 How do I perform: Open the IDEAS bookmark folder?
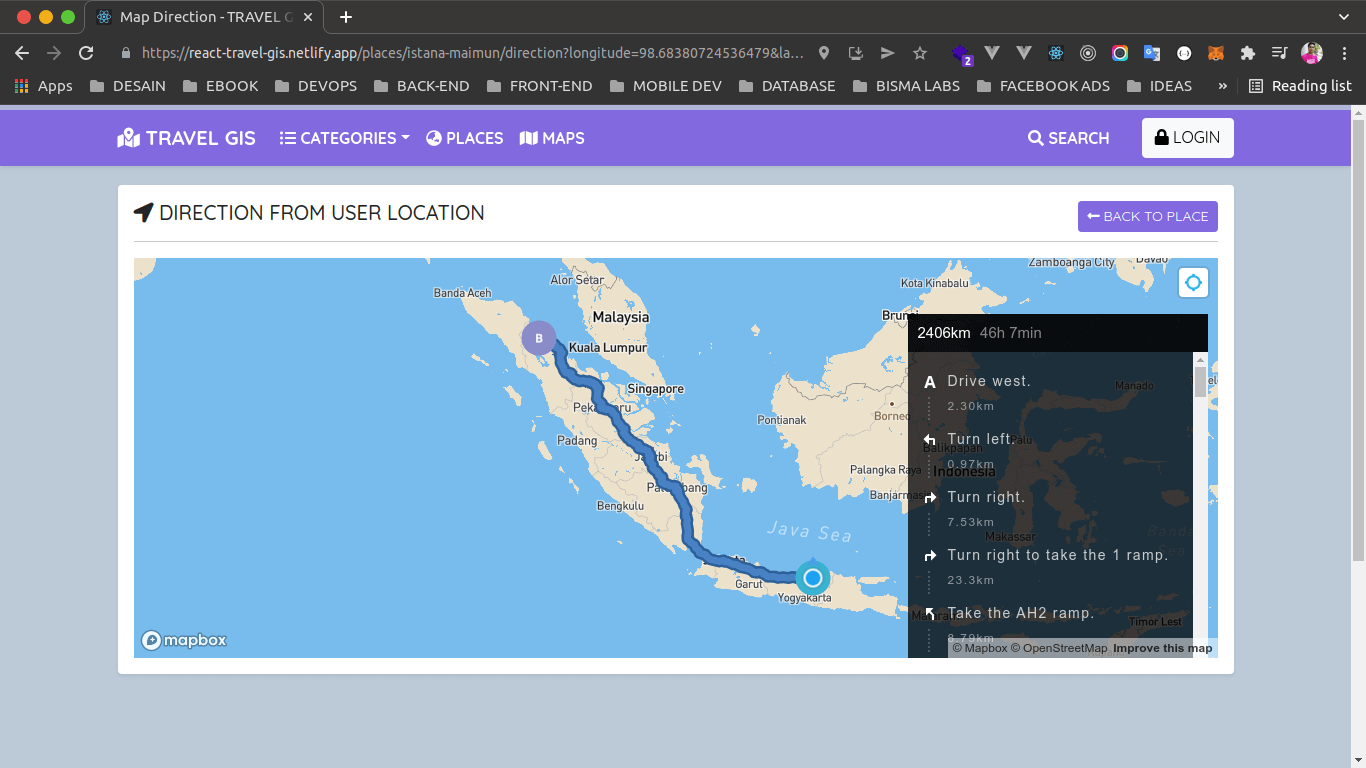(1159, 86)
